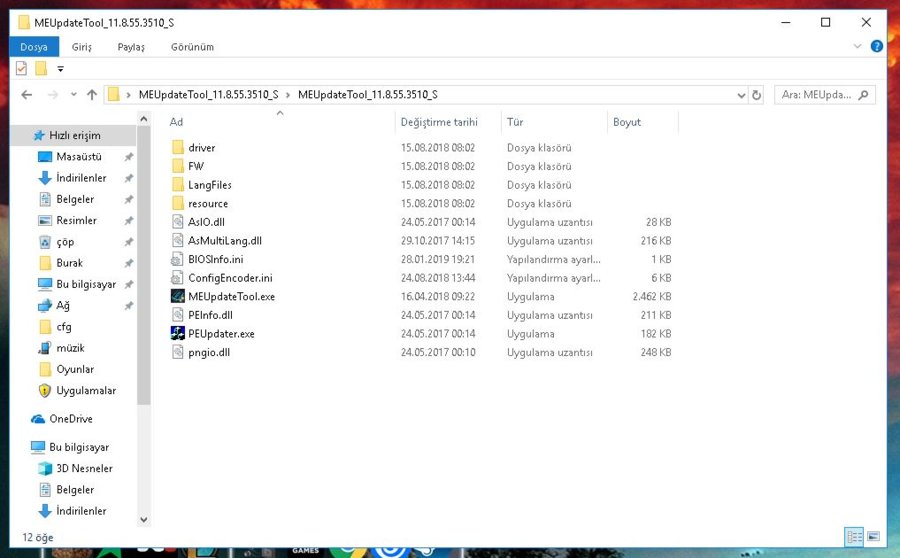Select OneDrive in navigation pane

[71, 419]
